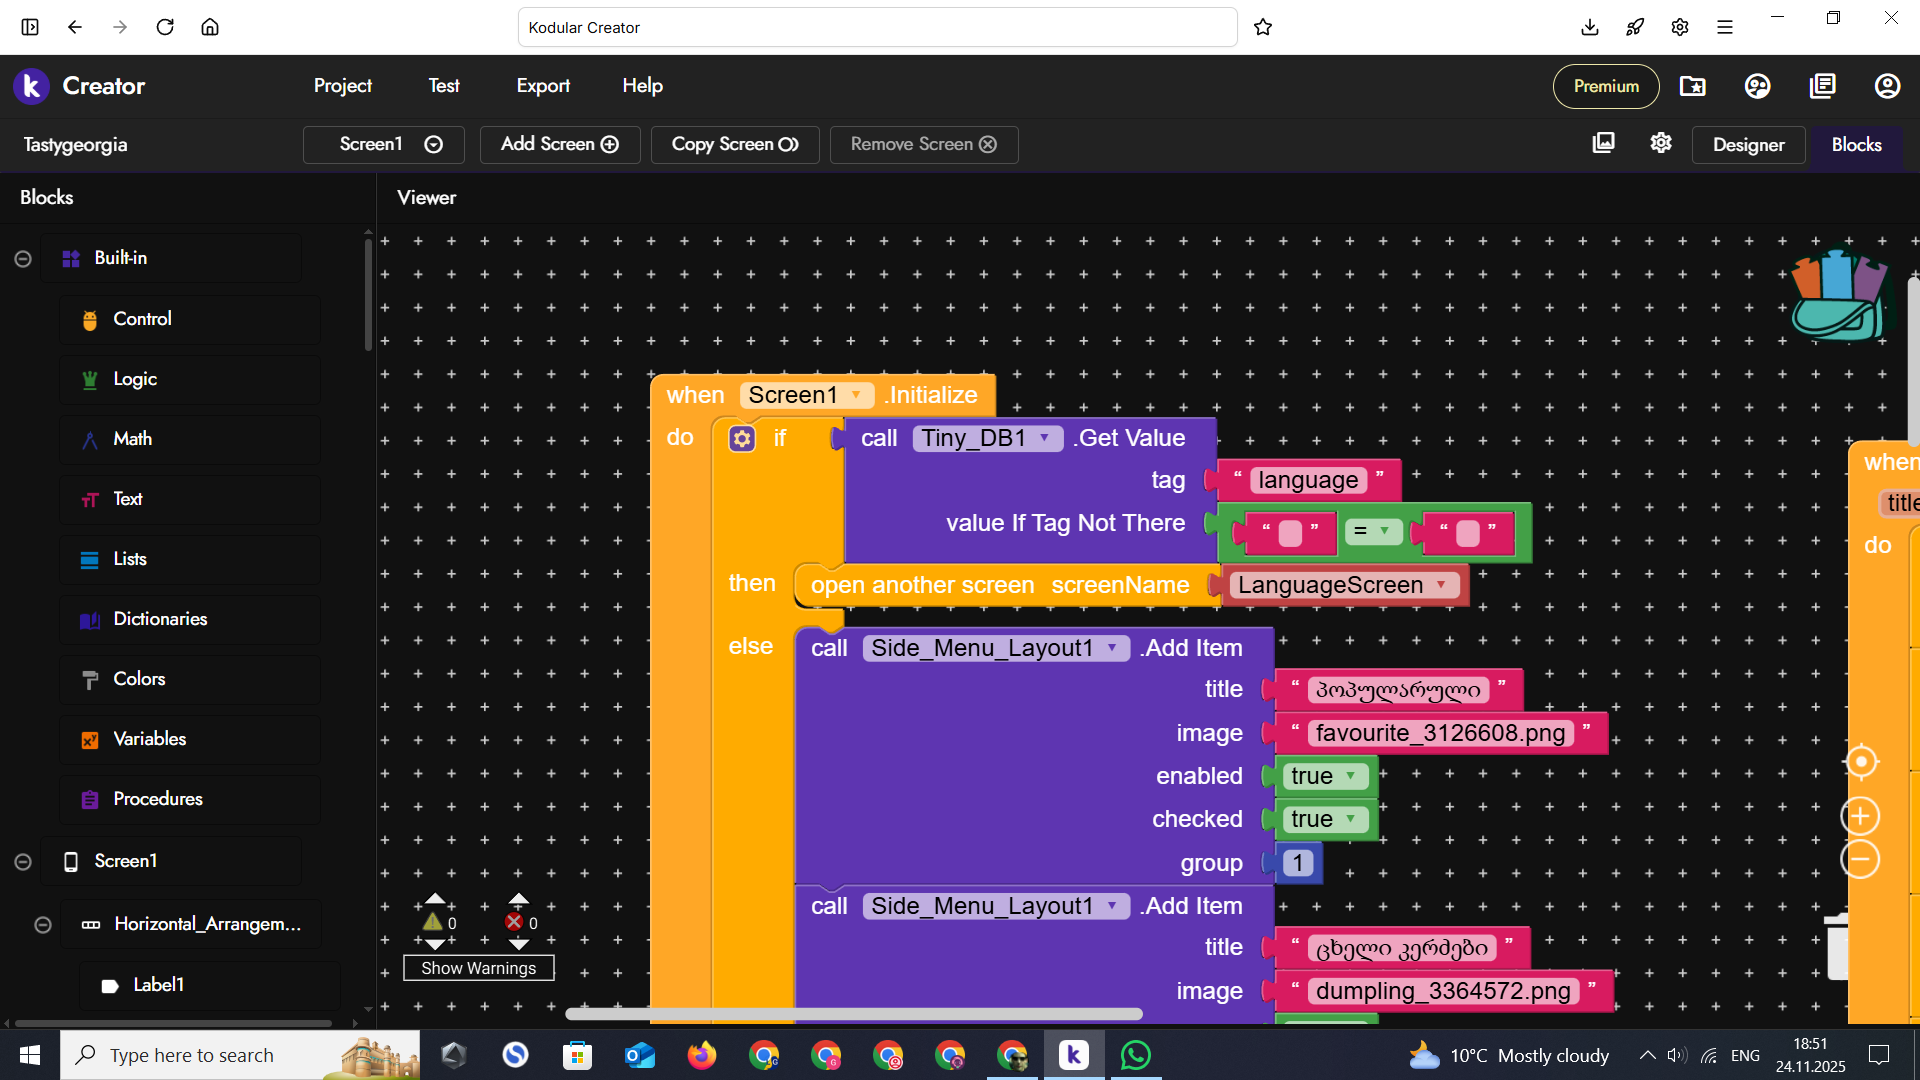Switch to the Designer tab
1920x1080 pixels.
[1748, 145]
